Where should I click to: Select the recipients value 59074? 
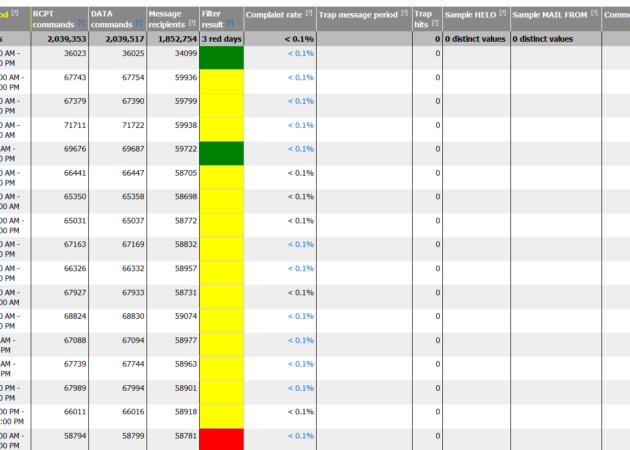[186, 316]
